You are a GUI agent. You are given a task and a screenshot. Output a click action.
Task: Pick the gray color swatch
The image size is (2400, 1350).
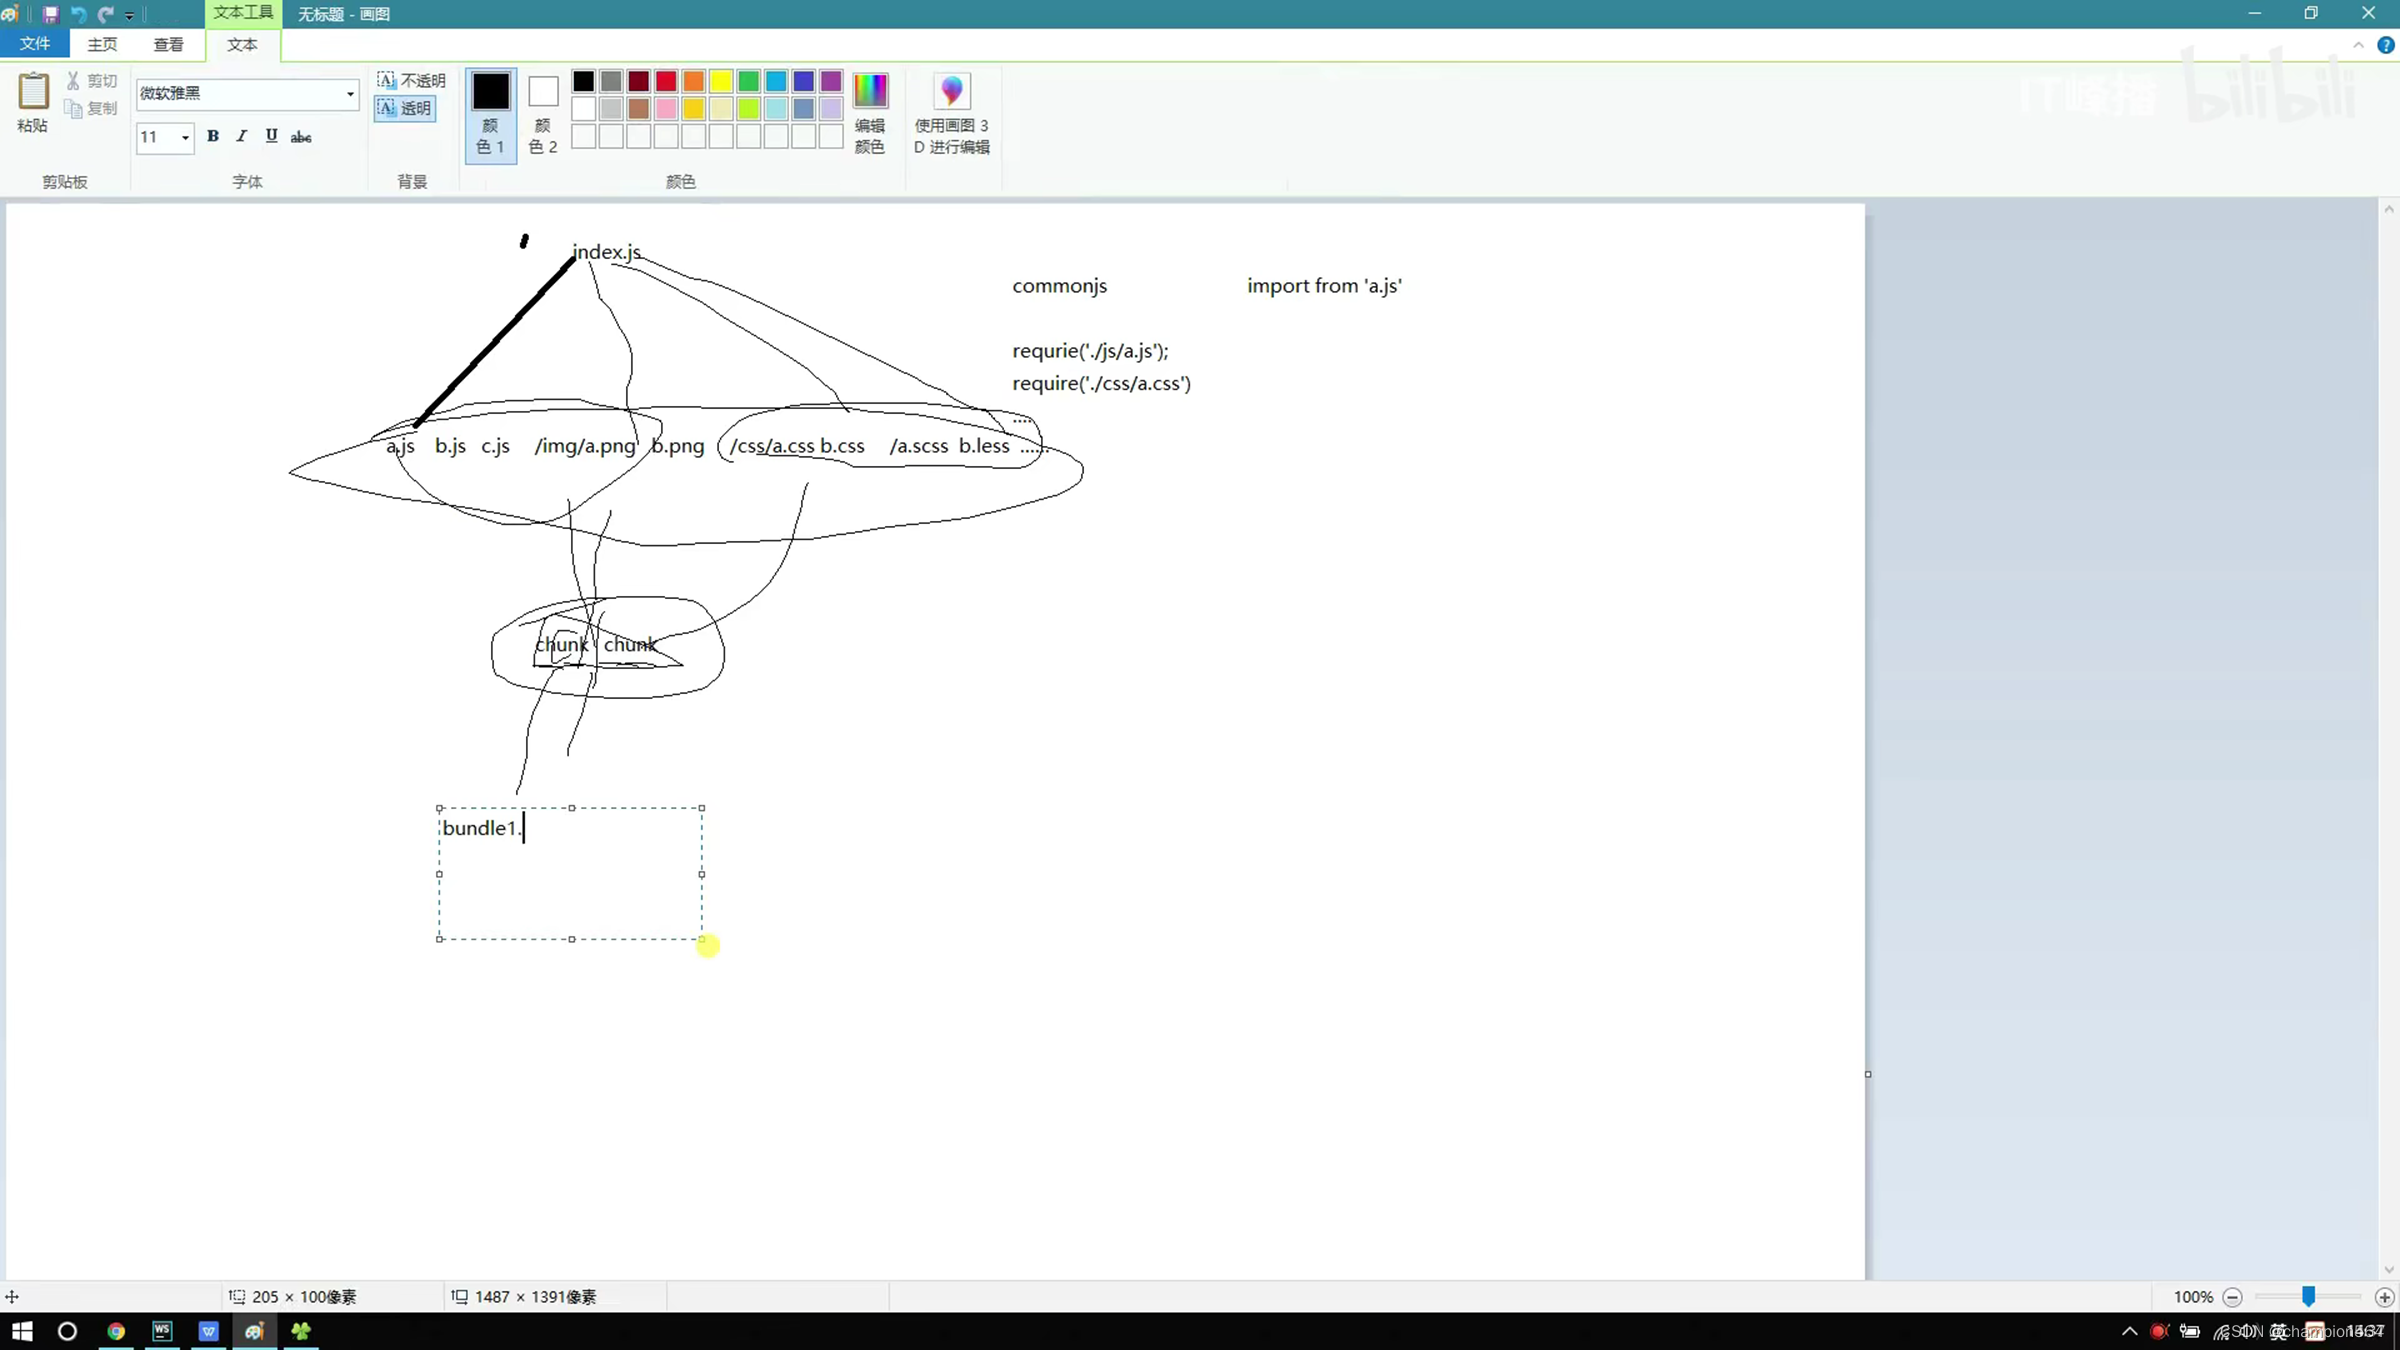click(611, 81)
